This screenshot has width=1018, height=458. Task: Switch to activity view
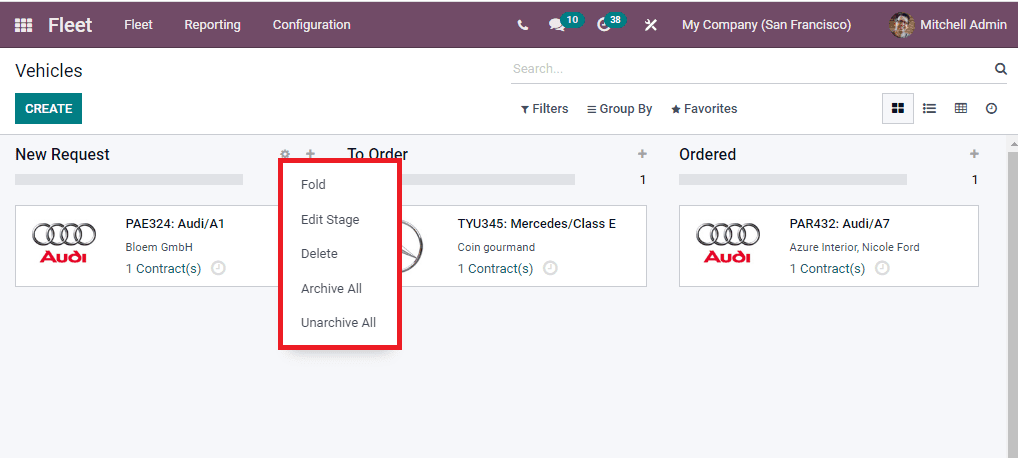click(991, 108)
